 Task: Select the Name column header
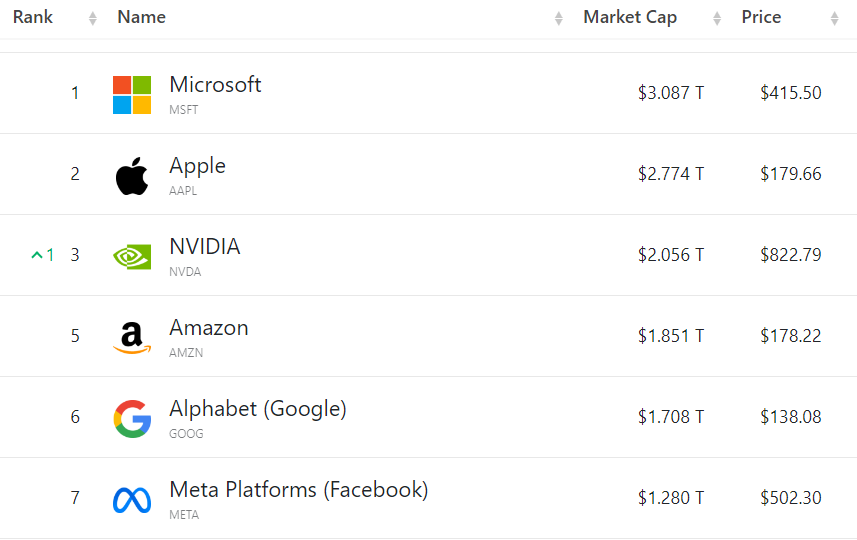point(142,17)
